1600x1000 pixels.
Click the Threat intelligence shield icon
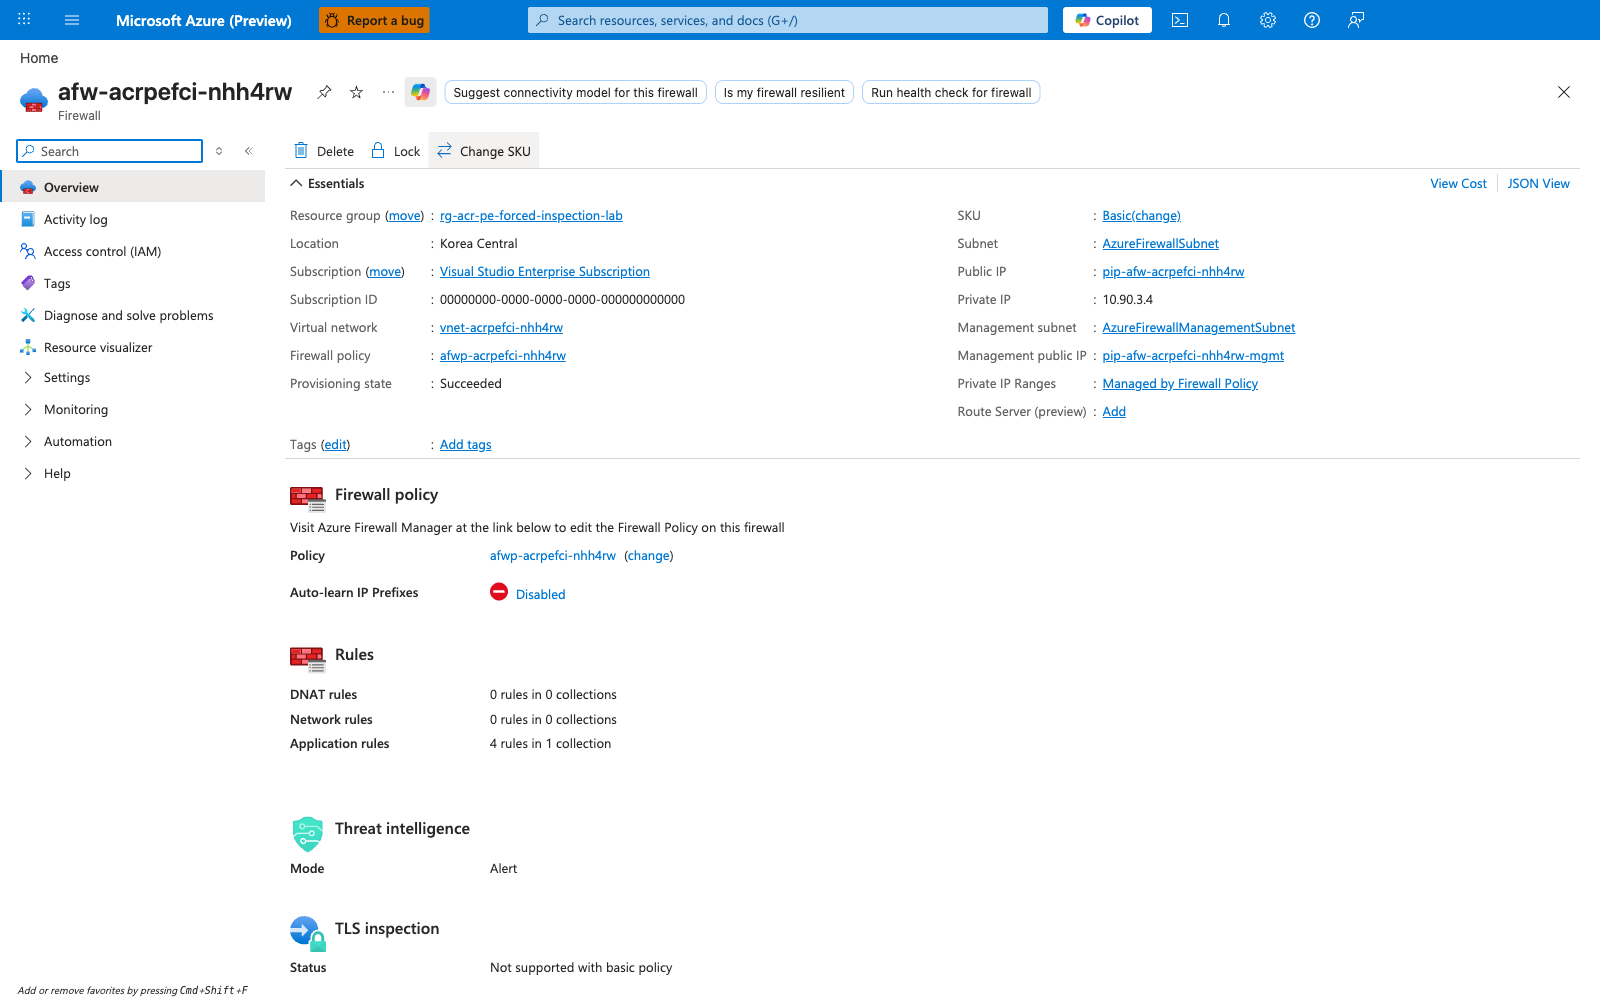point(307,833)
